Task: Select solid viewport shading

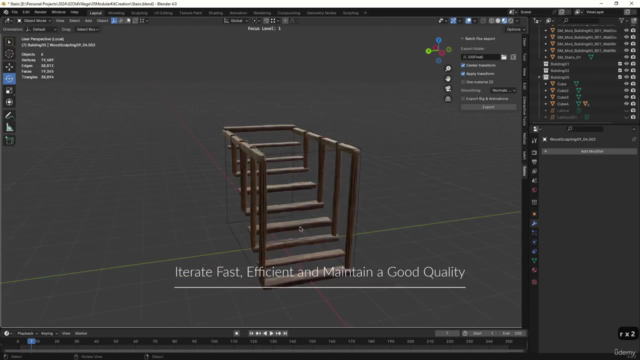Action: [498, 21]
